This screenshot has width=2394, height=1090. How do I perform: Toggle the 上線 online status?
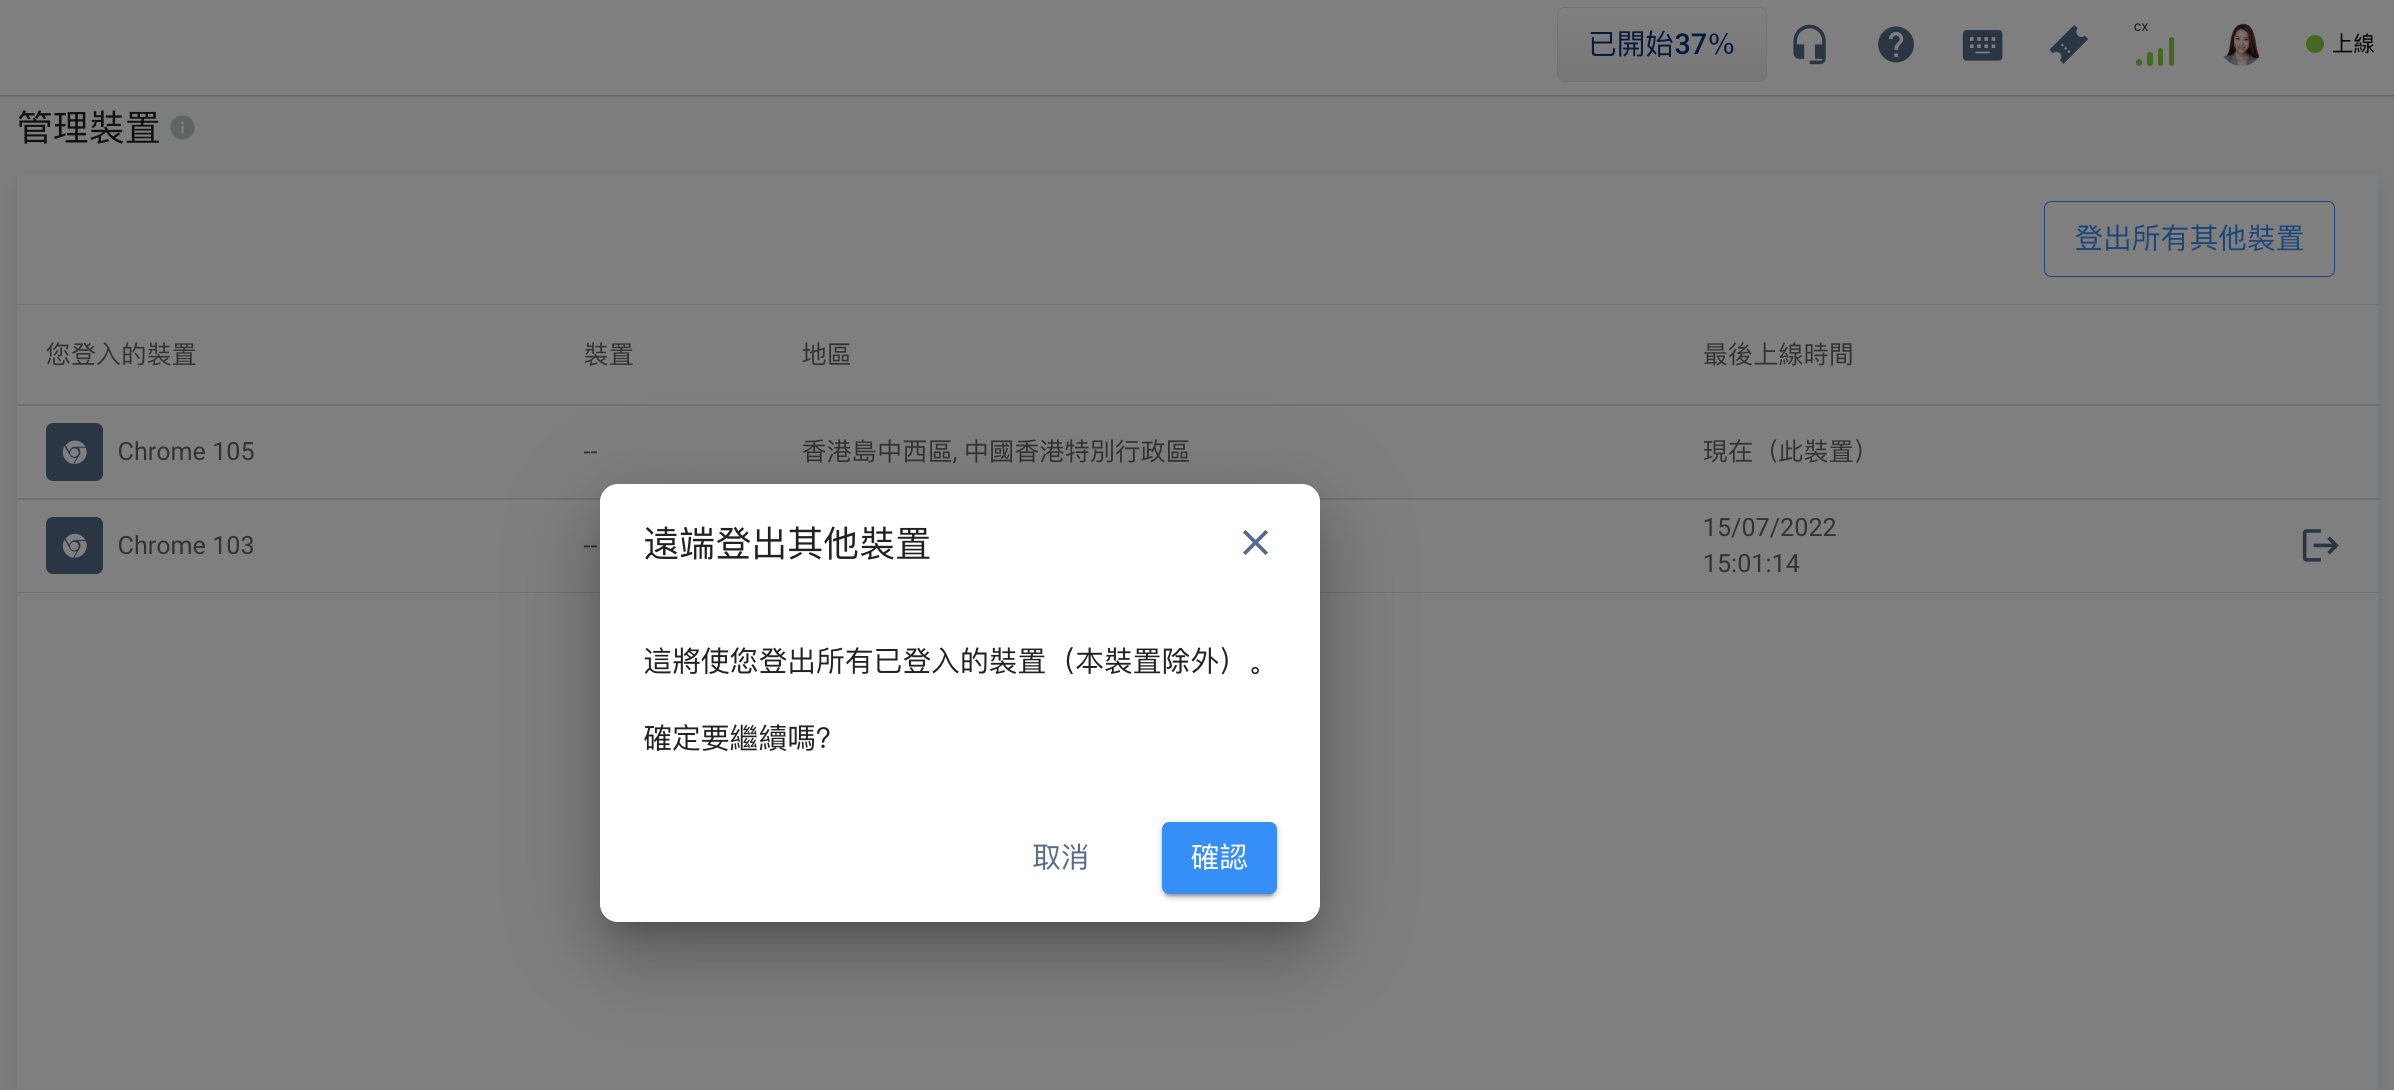[x=2340, y=45]
